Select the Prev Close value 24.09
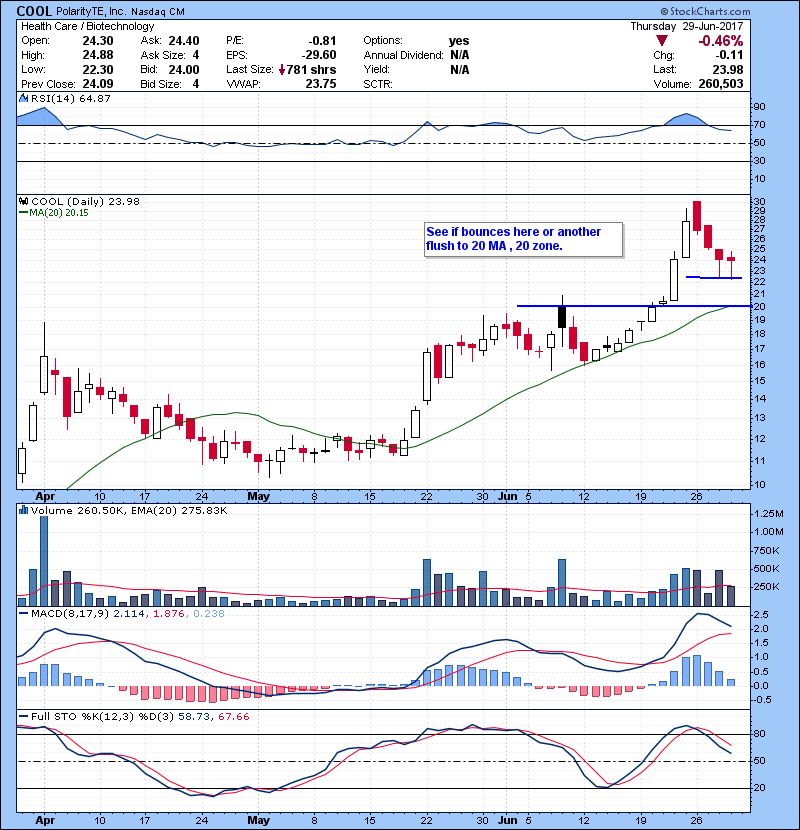This screenshot has height=830, width=800. [x=98, y=84]
